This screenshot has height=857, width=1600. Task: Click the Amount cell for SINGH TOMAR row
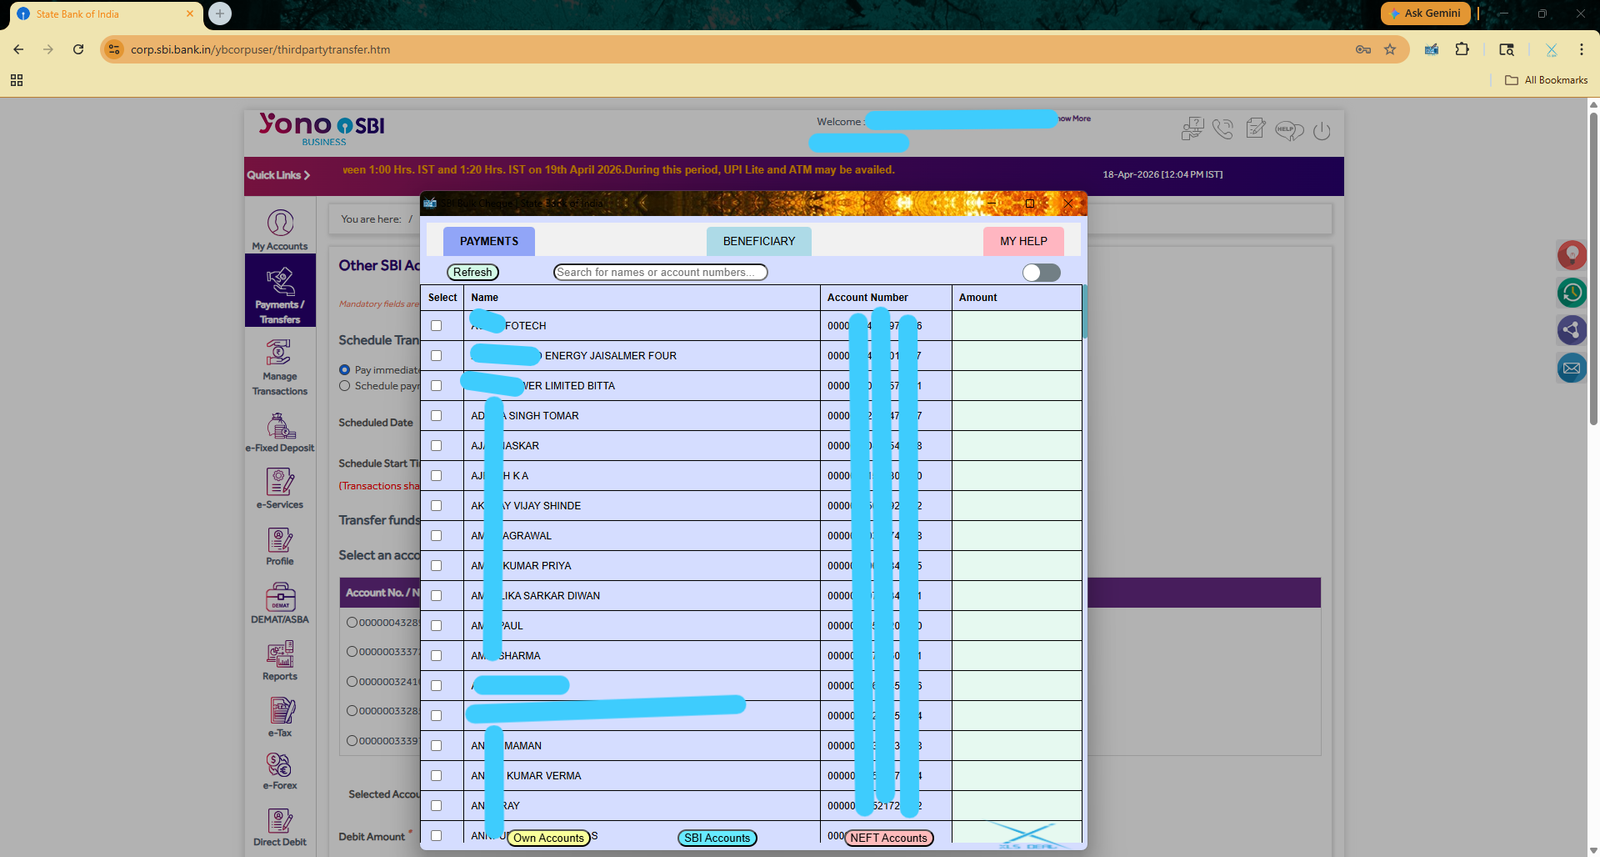(x=1016, y=416)
